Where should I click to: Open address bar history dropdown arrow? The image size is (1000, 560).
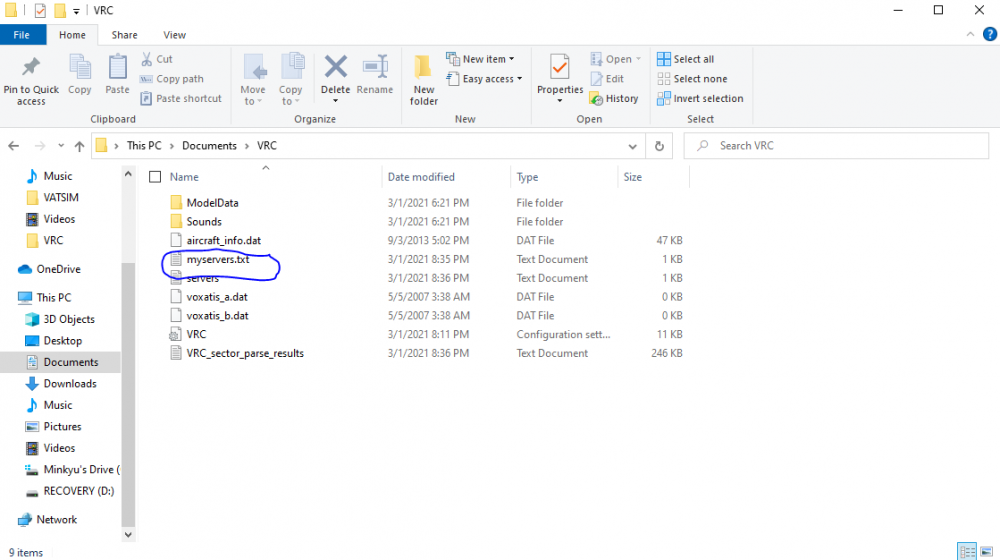coord(632,146)
